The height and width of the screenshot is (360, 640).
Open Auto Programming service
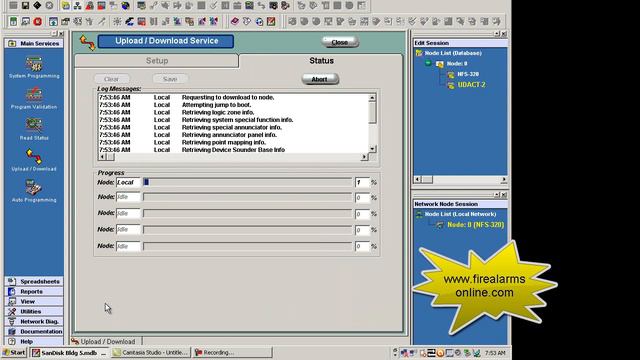click(34, 191)
